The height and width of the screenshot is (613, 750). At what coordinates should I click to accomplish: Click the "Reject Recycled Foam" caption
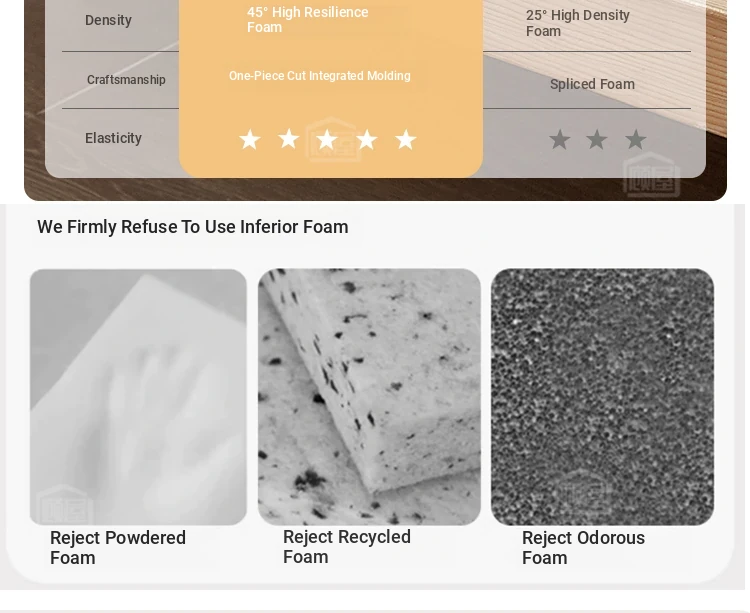pyautogui.click(x=347, y=547)
